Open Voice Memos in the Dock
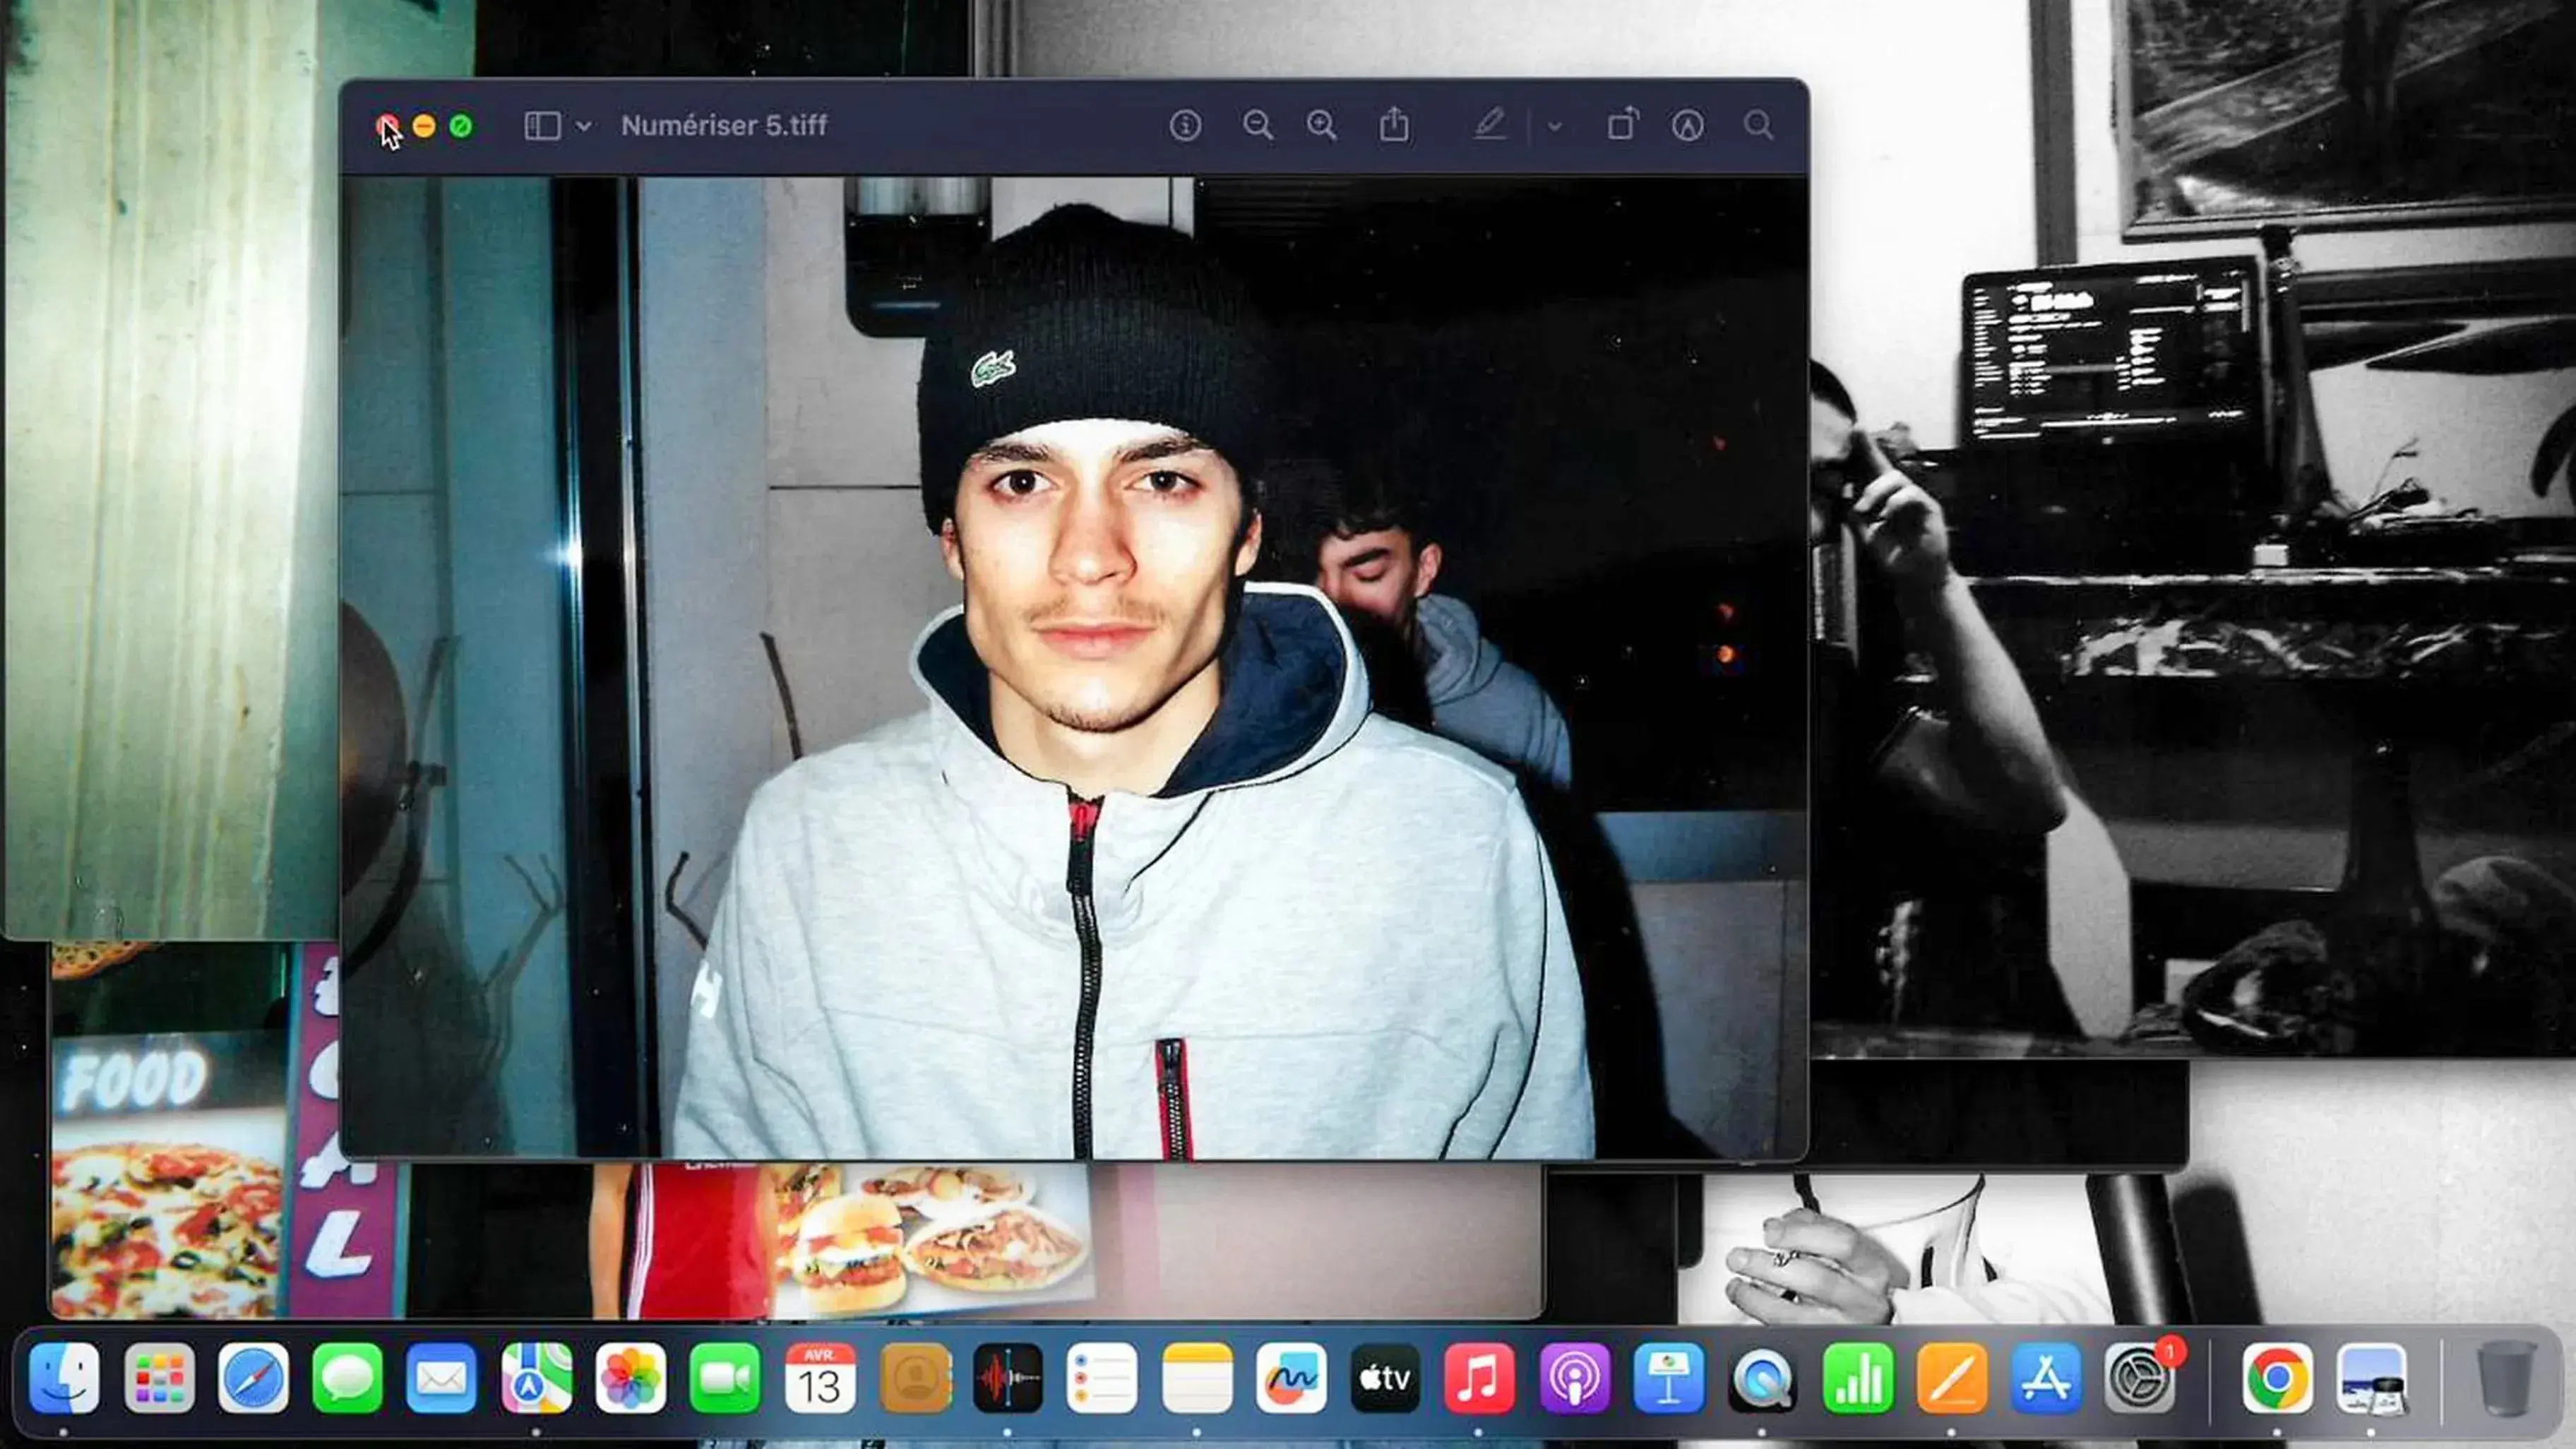Image resolution: width=2576 pixels, height=1449 pixels. [x=1007, y=1378]
